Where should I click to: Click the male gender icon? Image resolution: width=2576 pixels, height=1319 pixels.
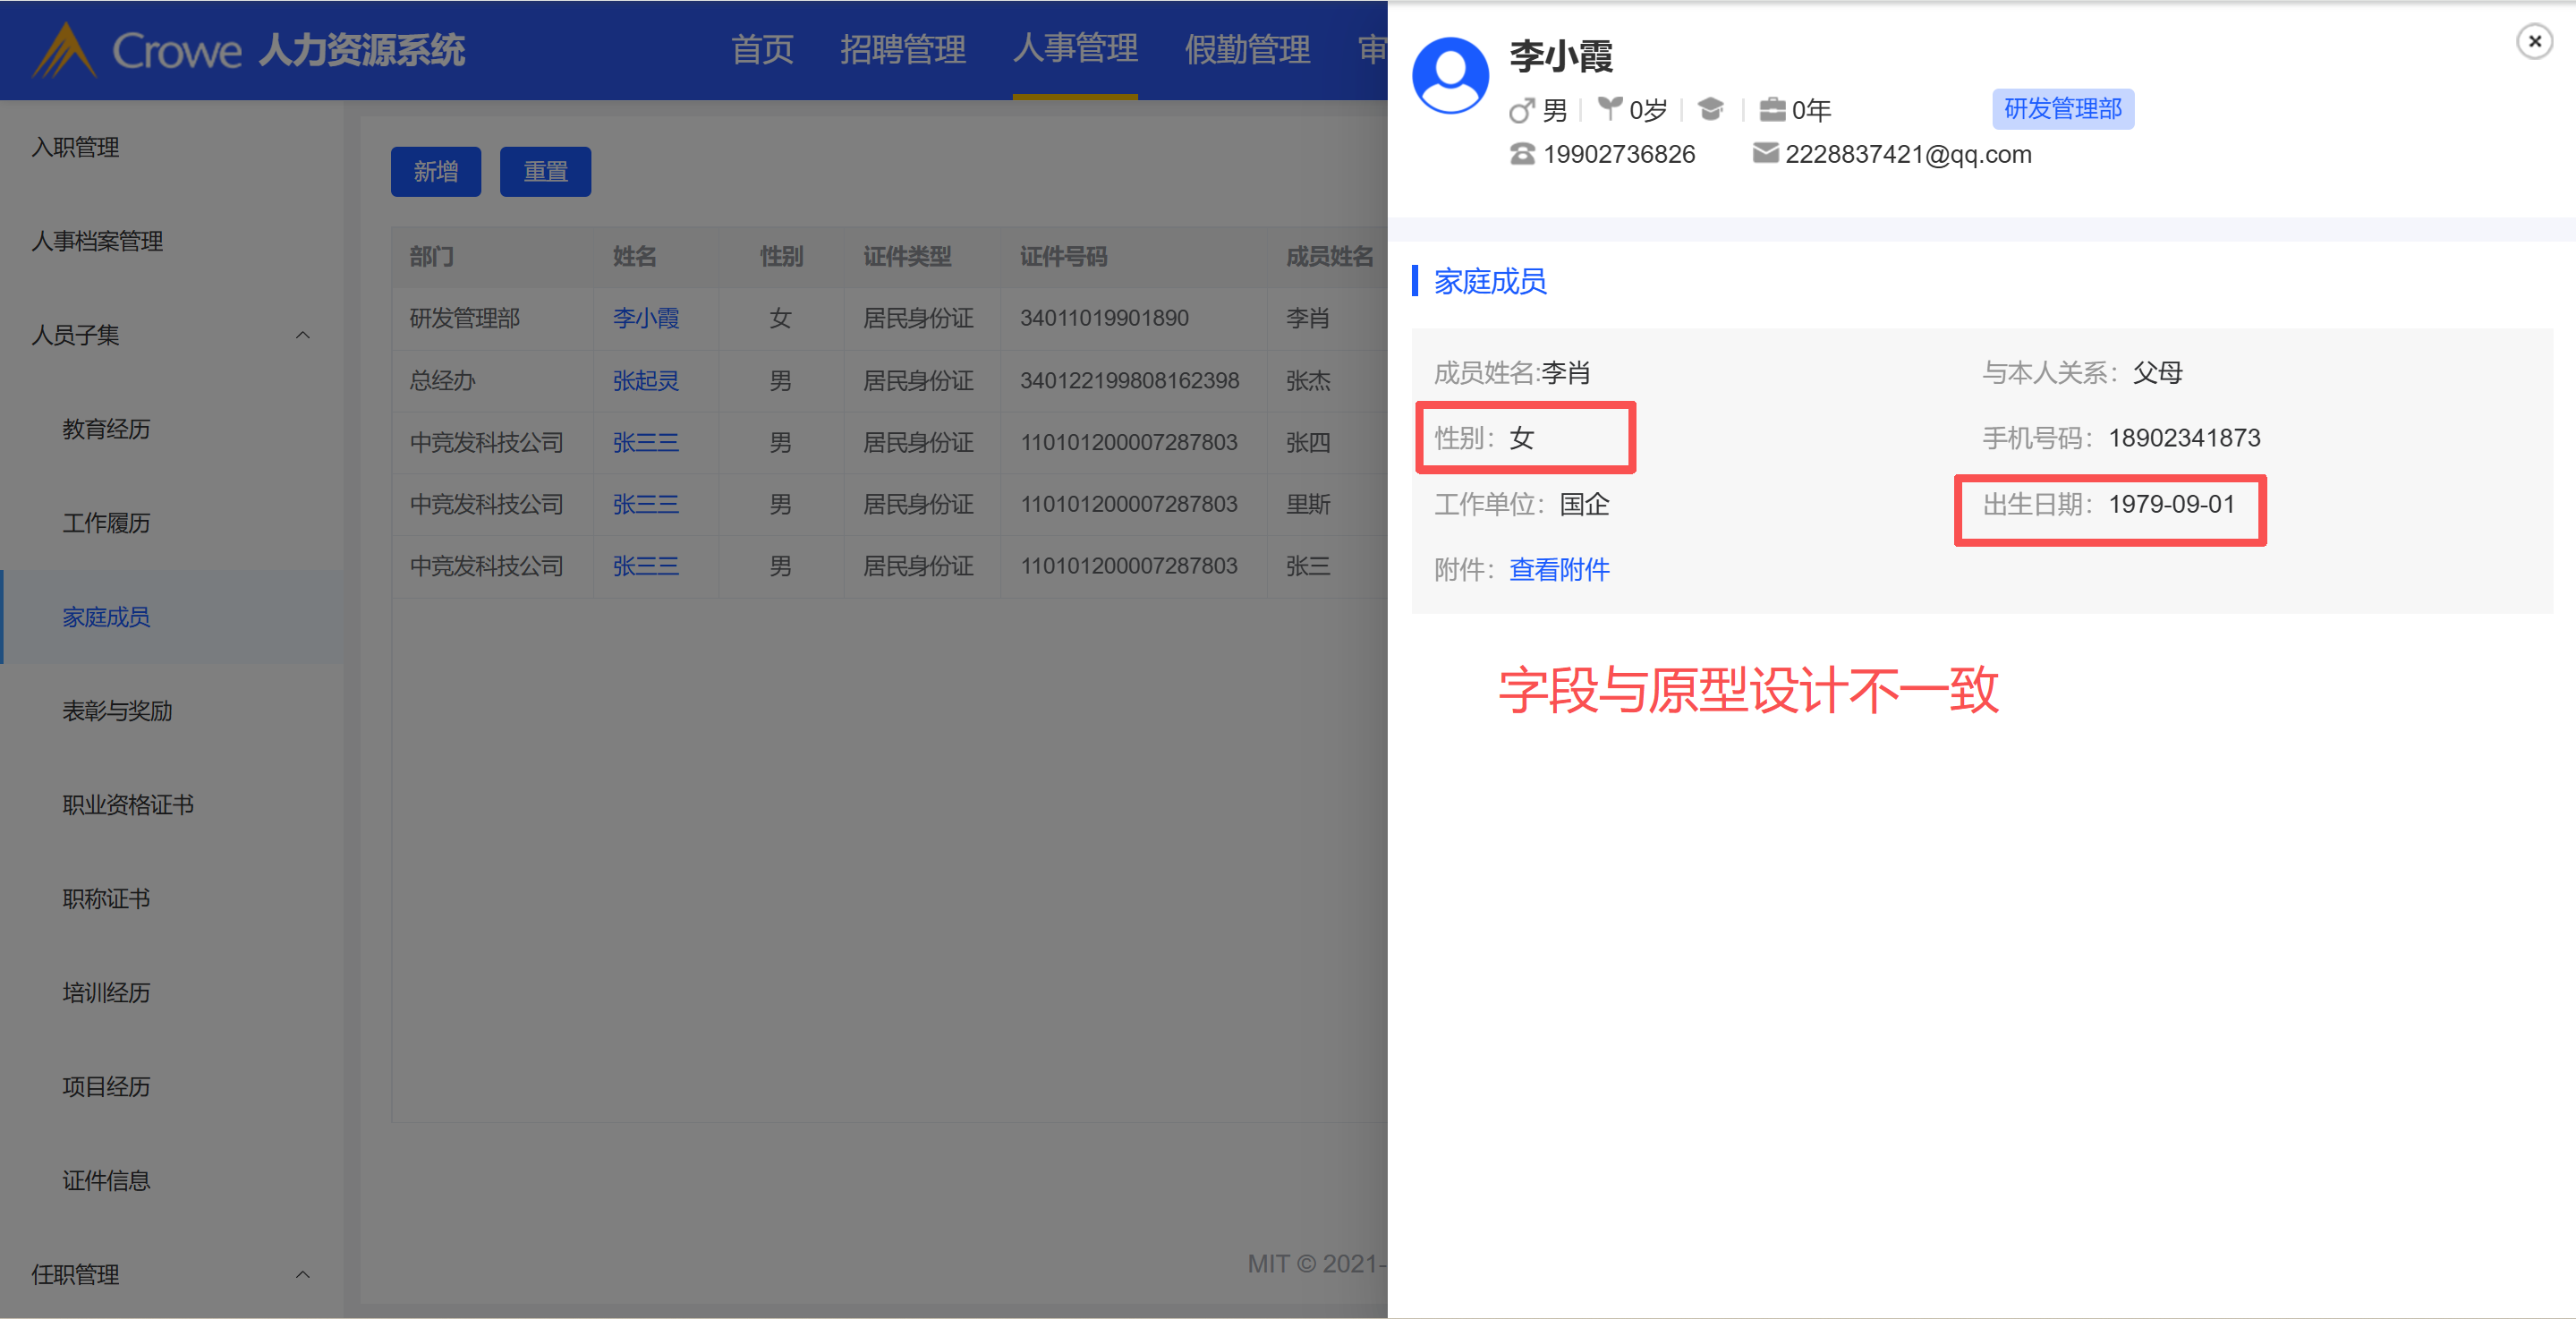click(x=1520, y=110)
